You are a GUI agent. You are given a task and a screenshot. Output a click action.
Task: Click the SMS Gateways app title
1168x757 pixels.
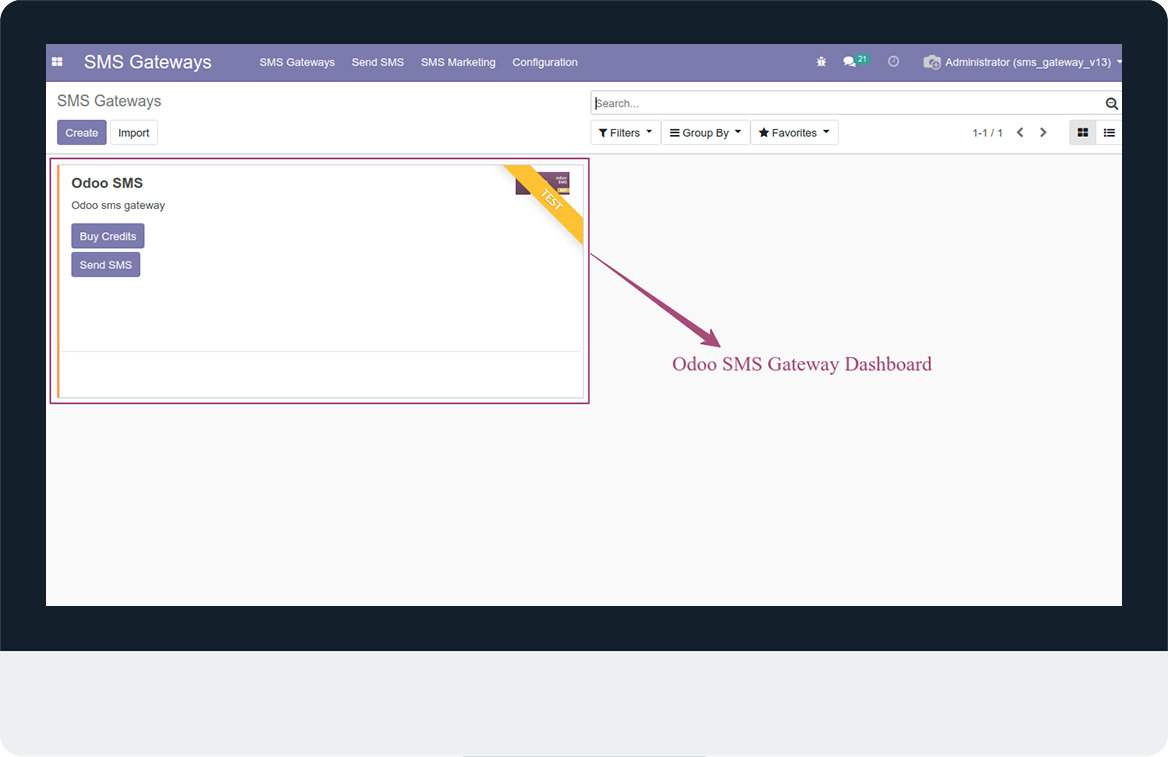(x=147, y=62)
